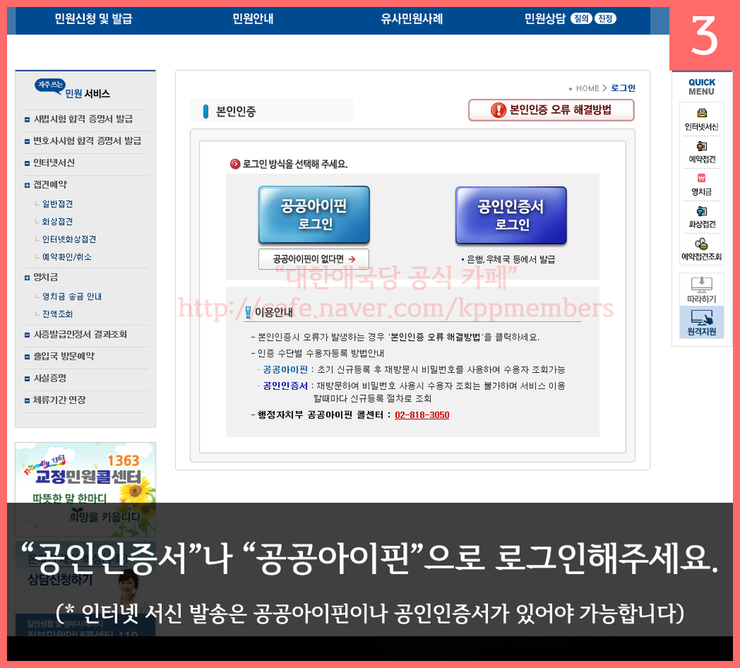The image size is (740, 668).
Task: Open 인터넷서신 in the left service menu
Action: tap(54, 162)
